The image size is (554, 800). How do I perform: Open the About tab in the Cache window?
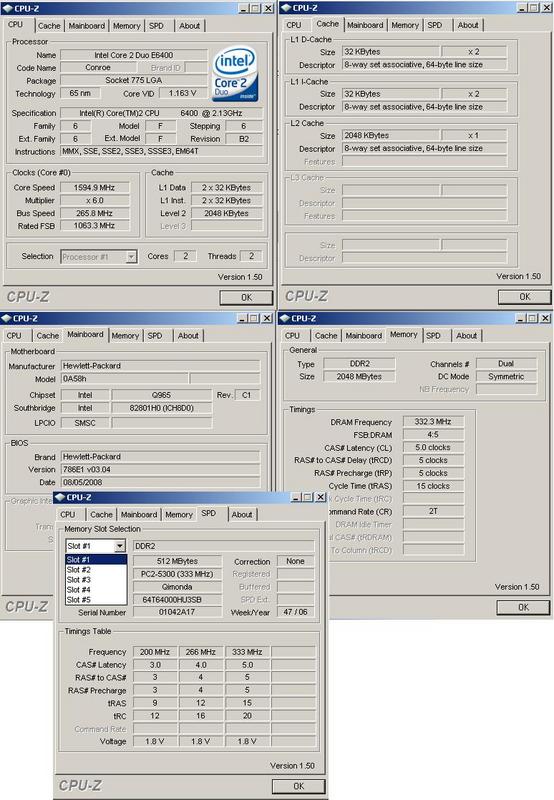(468, 25)
